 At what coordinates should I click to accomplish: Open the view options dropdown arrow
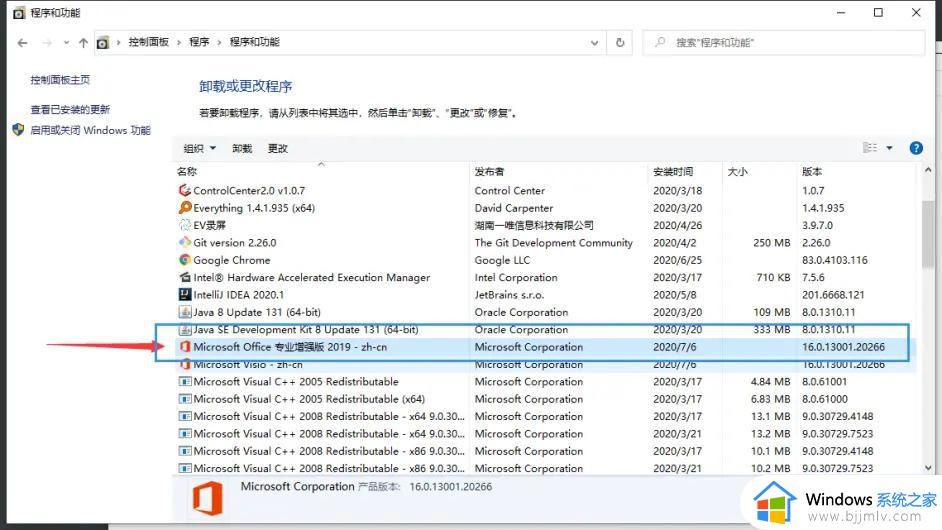coord(889,148)
